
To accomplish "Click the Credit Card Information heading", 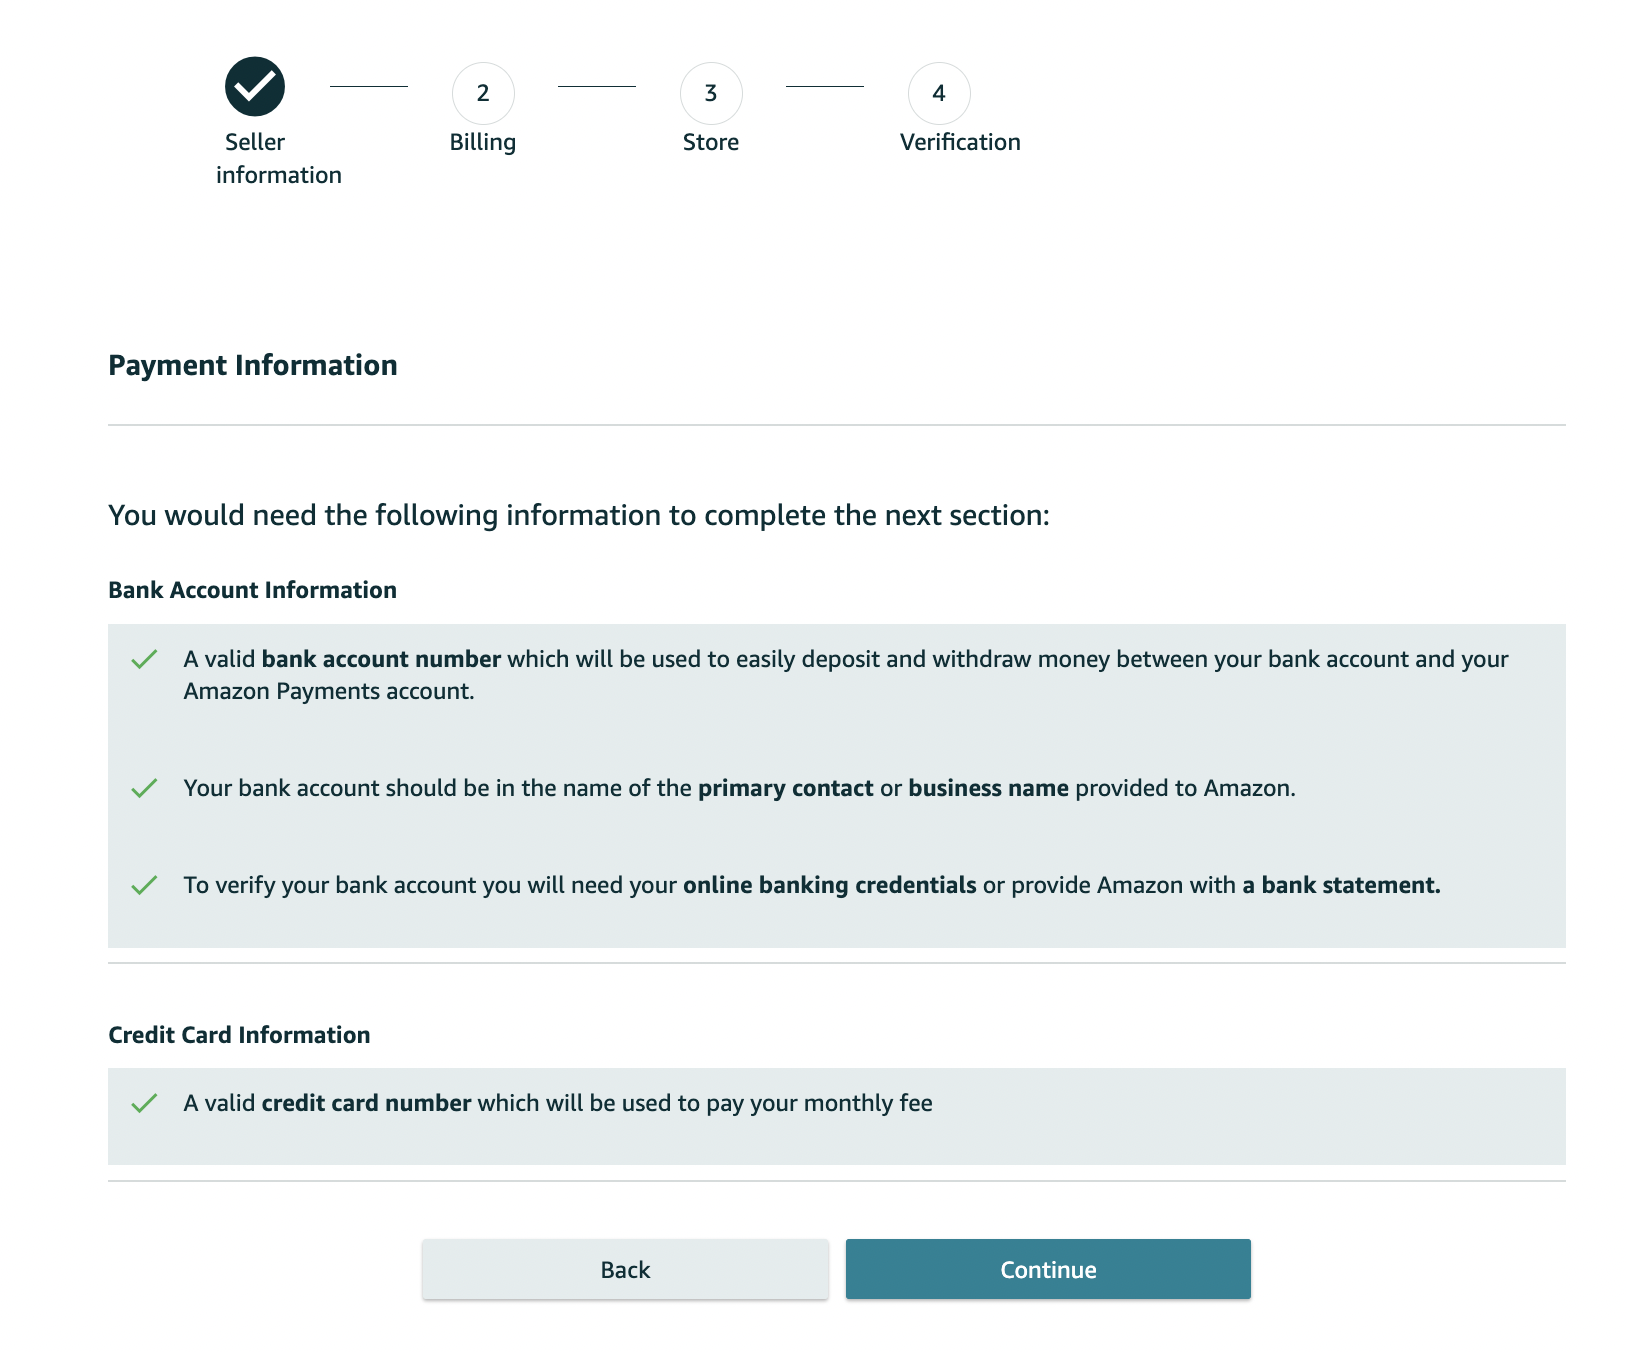I will (239, 1035).
